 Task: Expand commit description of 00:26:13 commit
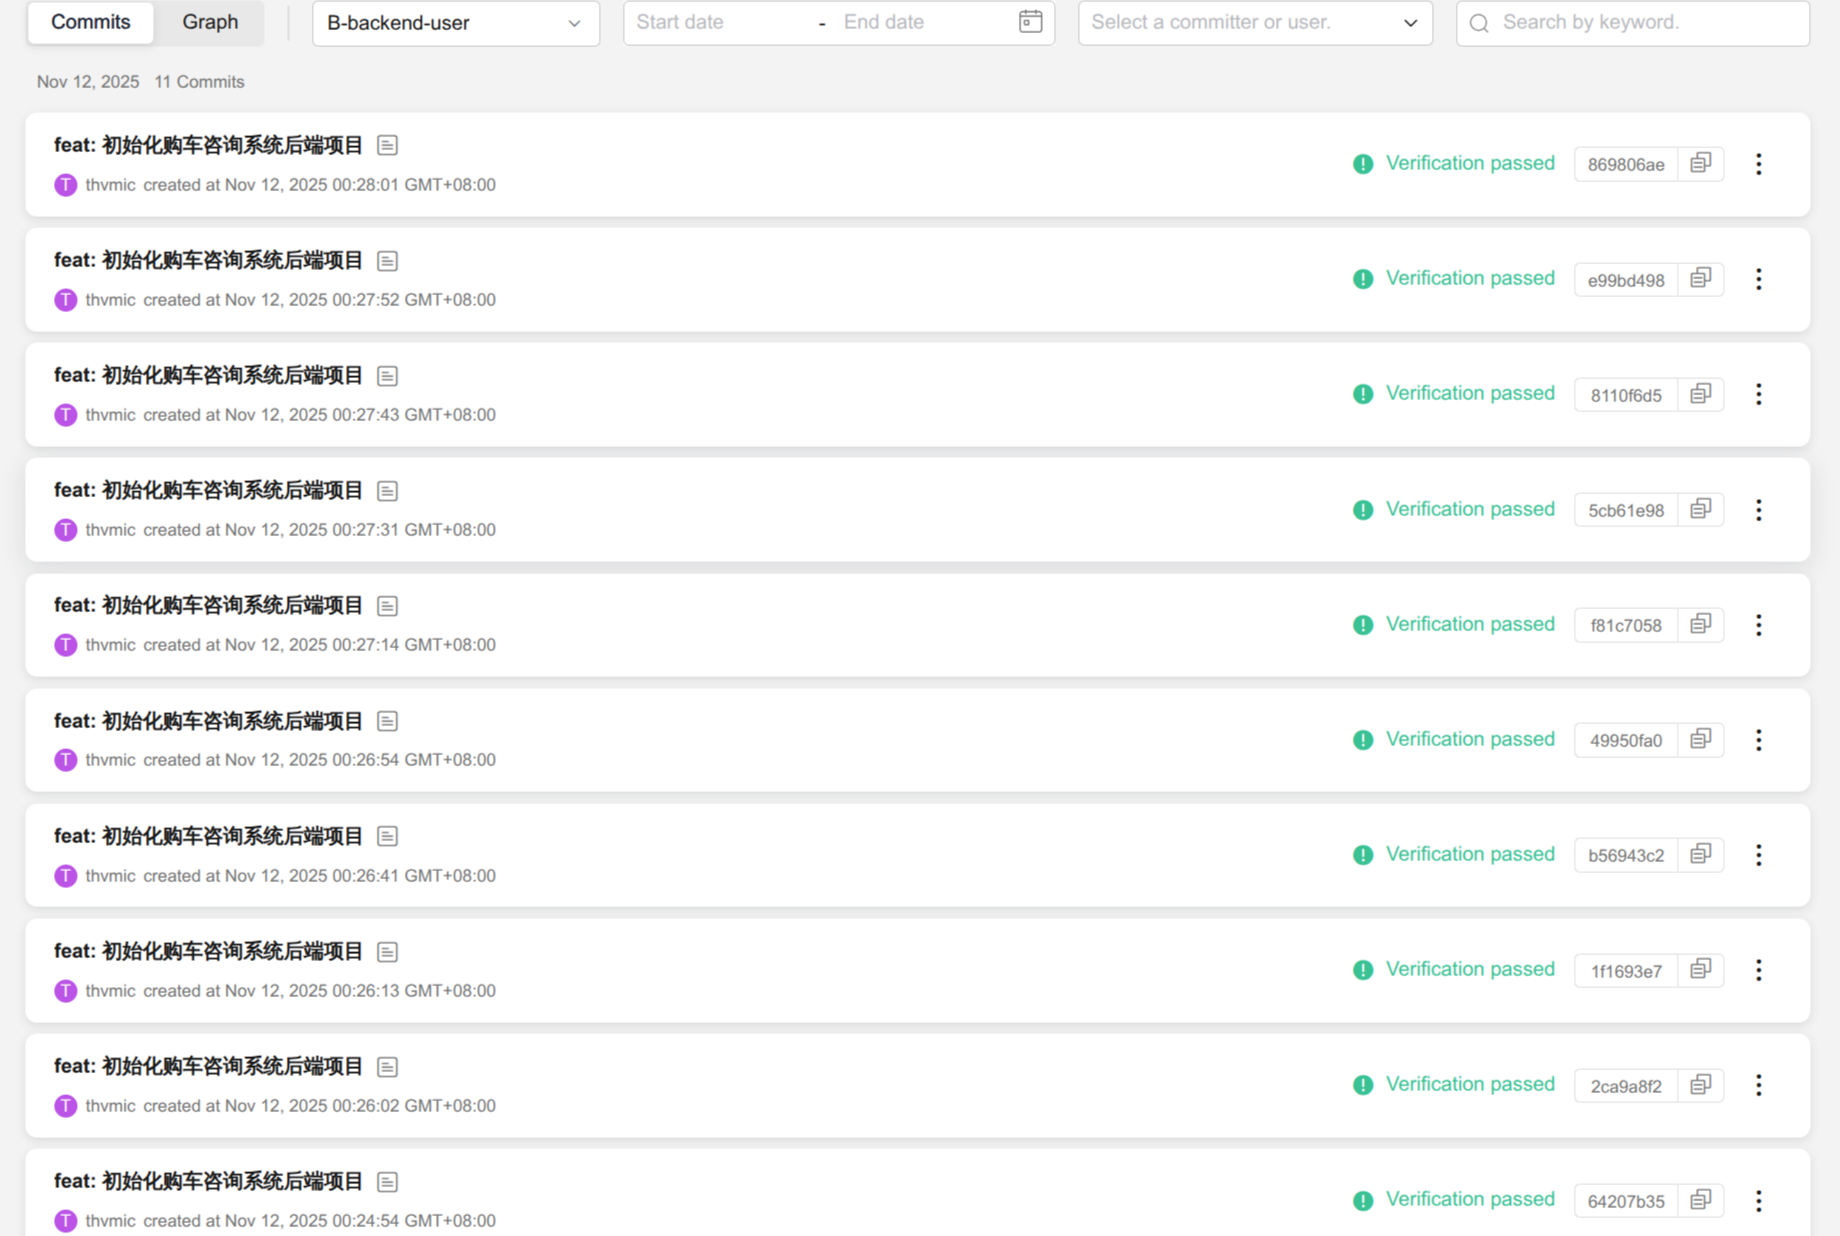pyautogui.click(x=387, y=952)
